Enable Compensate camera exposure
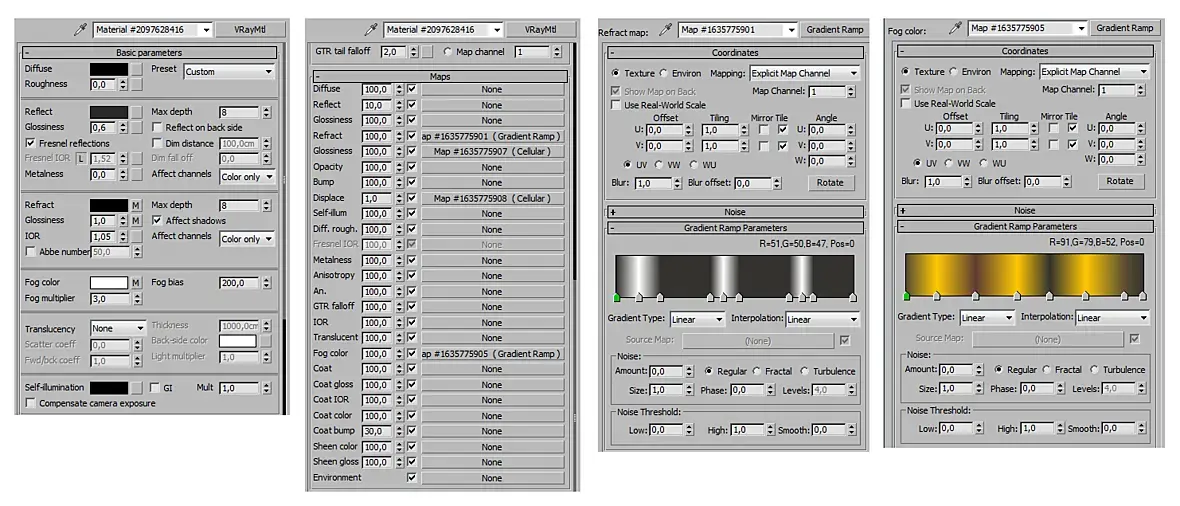This screenshot has width=1180, height=506. (x=30, y=403)
